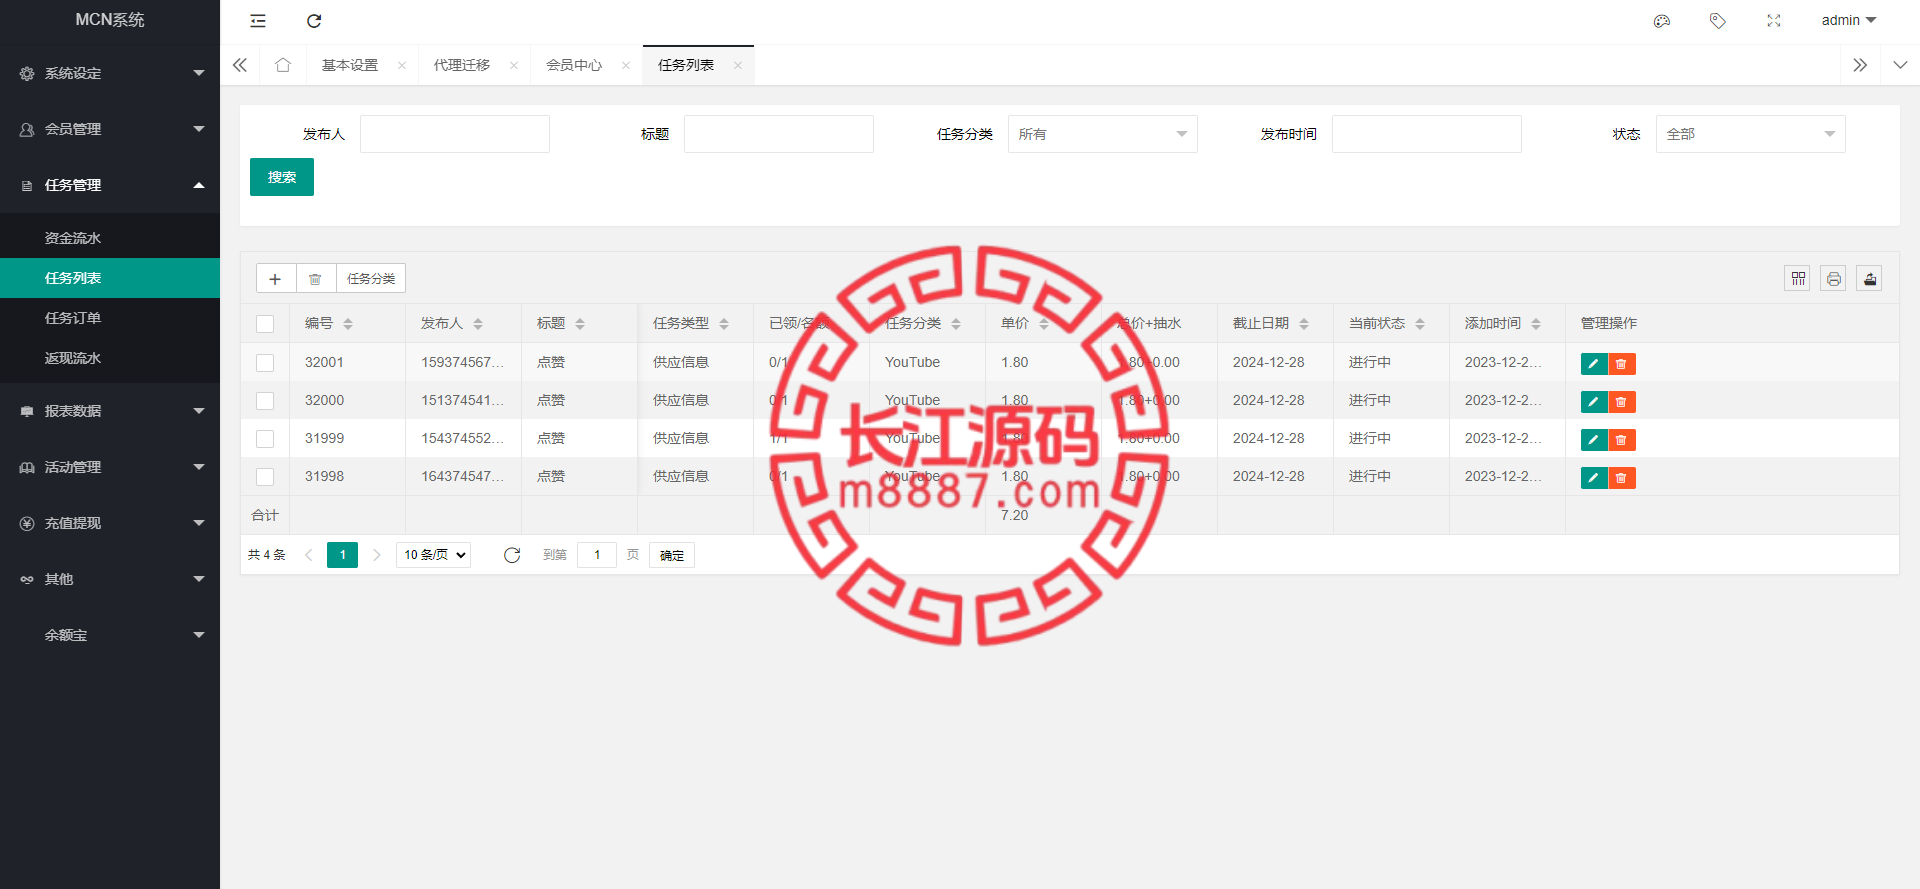Close the 任务列表 tab
Viewport: 1920px width, 889px height.
pos(738,66)
